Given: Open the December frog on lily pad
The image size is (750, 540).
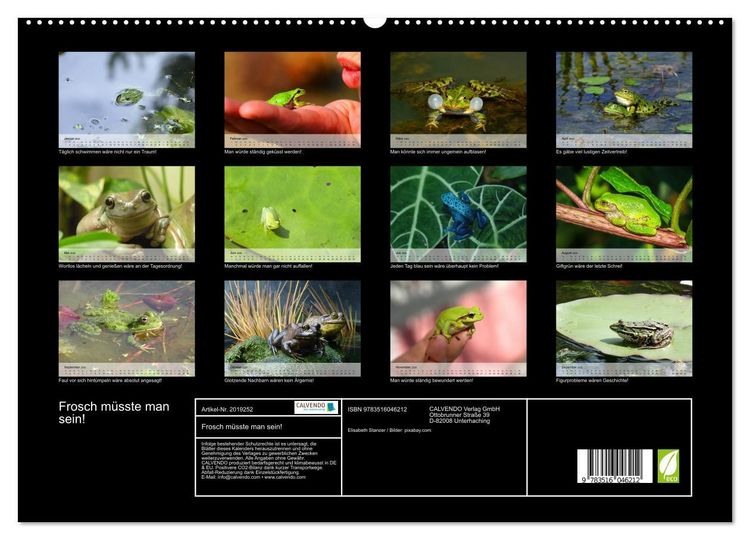Looking at the screenshot, I should (x=624, y=328).
